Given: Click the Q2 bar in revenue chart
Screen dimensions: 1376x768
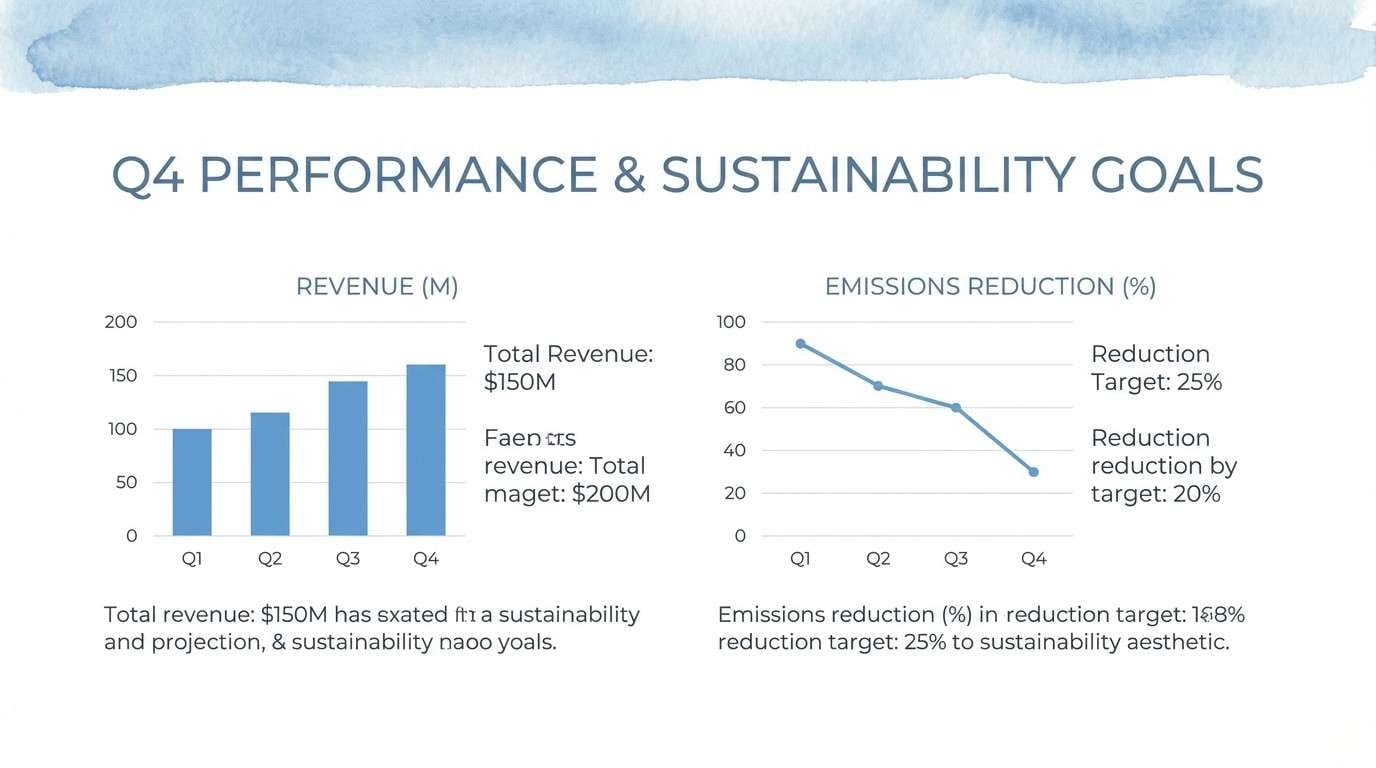Looking at the screenshot, I should coord(270,474).
